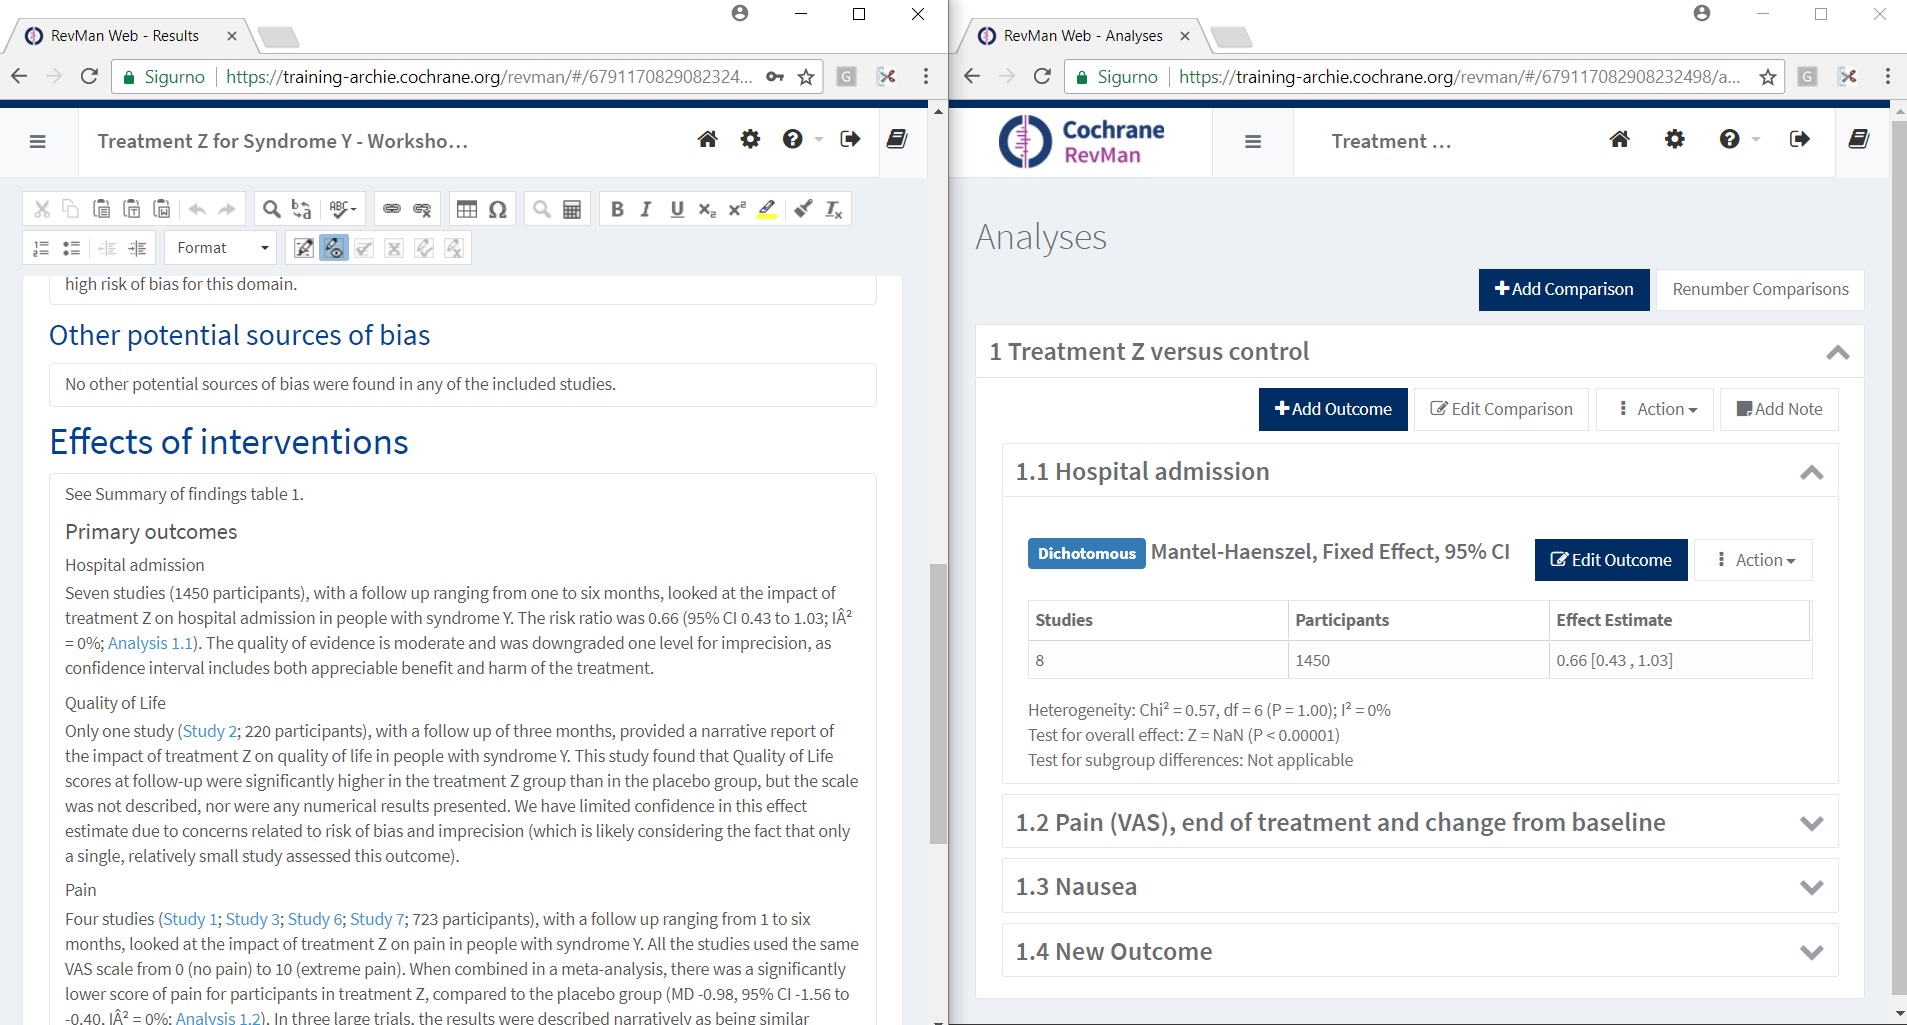Toggle the show tracked changes button
This screenshot has width=1907, height=1025.
pos(334,248)
